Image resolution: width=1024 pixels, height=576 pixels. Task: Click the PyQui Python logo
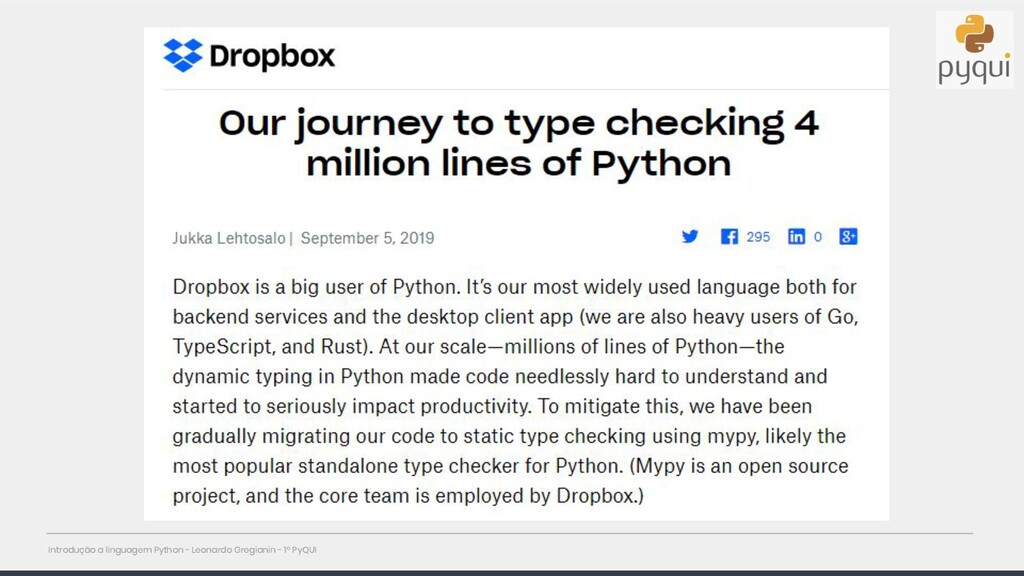(x=974, y=50)
